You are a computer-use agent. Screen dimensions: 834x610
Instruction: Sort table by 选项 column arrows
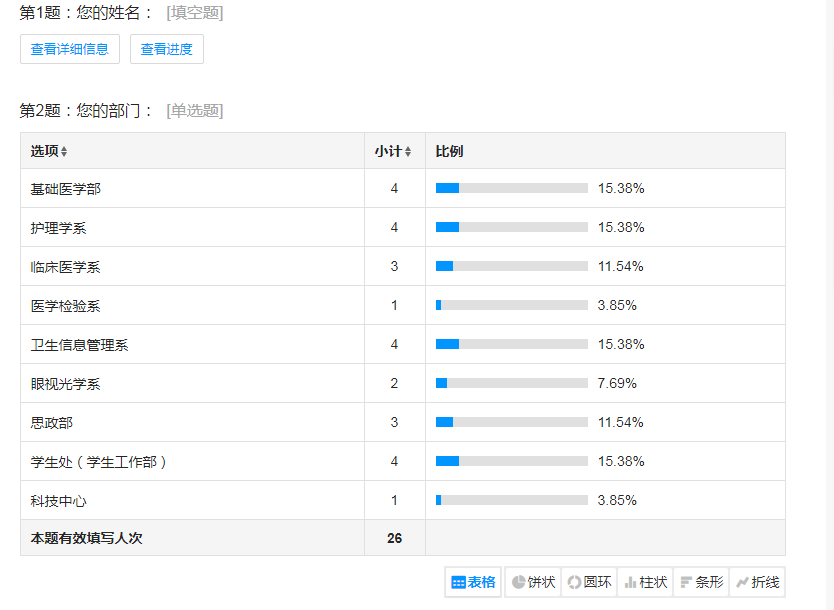64,152
